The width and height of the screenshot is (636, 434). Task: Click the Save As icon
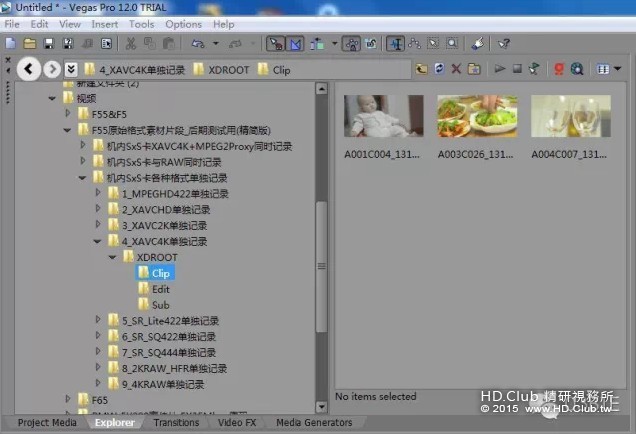coord(68,43)
